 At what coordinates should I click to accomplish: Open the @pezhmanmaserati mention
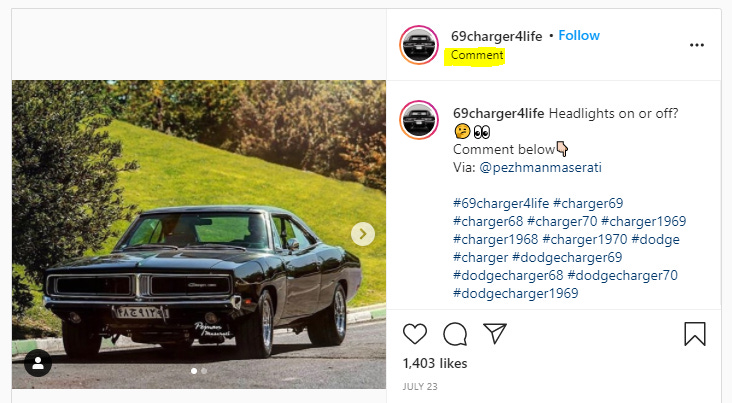[x=541, y=168]
